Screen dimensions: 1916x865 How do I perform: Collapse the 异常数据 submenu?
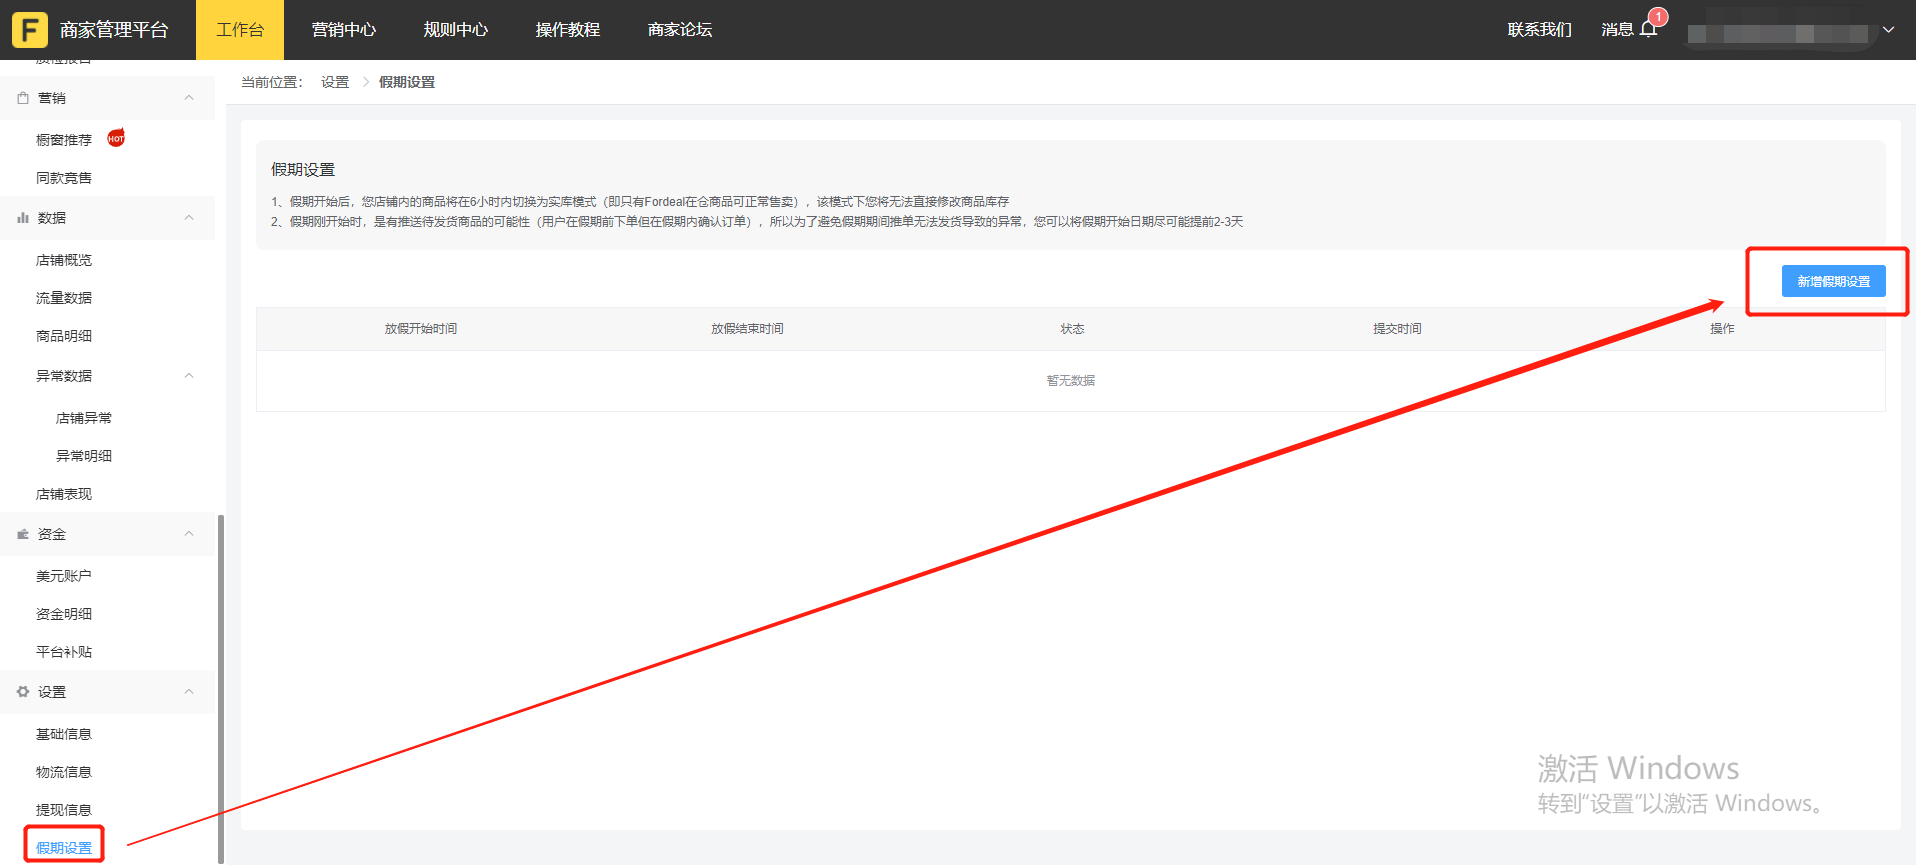[x=189, y=376]
